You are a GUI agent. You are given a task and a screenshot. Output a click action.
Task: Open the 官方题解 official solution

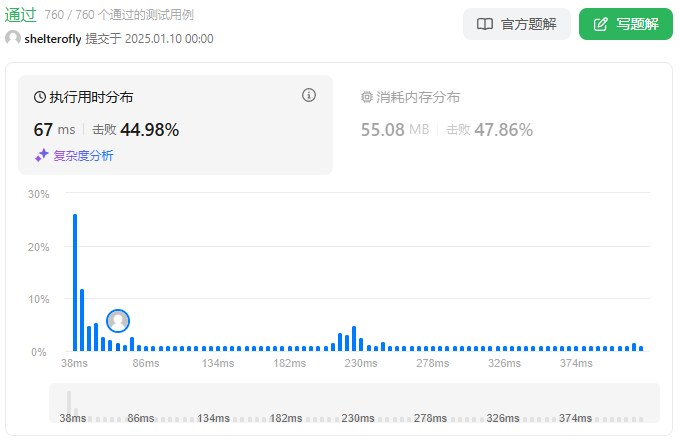(x=516, y=24)
